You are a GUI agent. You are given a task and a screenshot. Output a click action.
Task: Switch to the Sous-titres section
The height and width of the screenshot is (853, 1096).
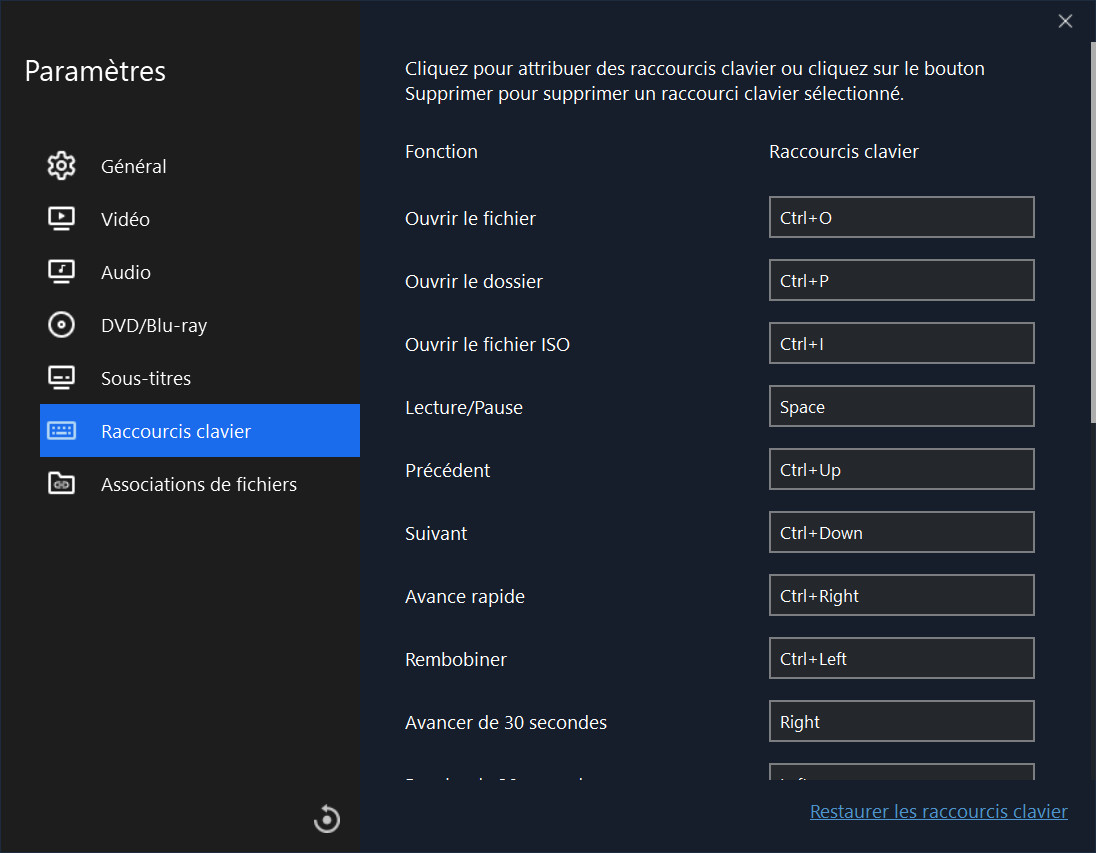point(146,378)
